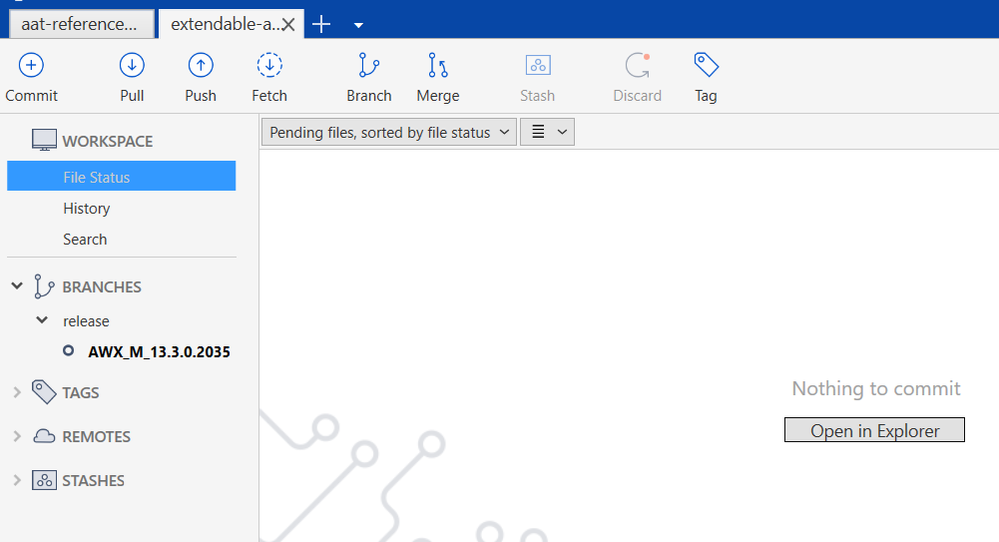999x542 pixels.
Task: Click the release folder label
Action: (x=86, y=321)
